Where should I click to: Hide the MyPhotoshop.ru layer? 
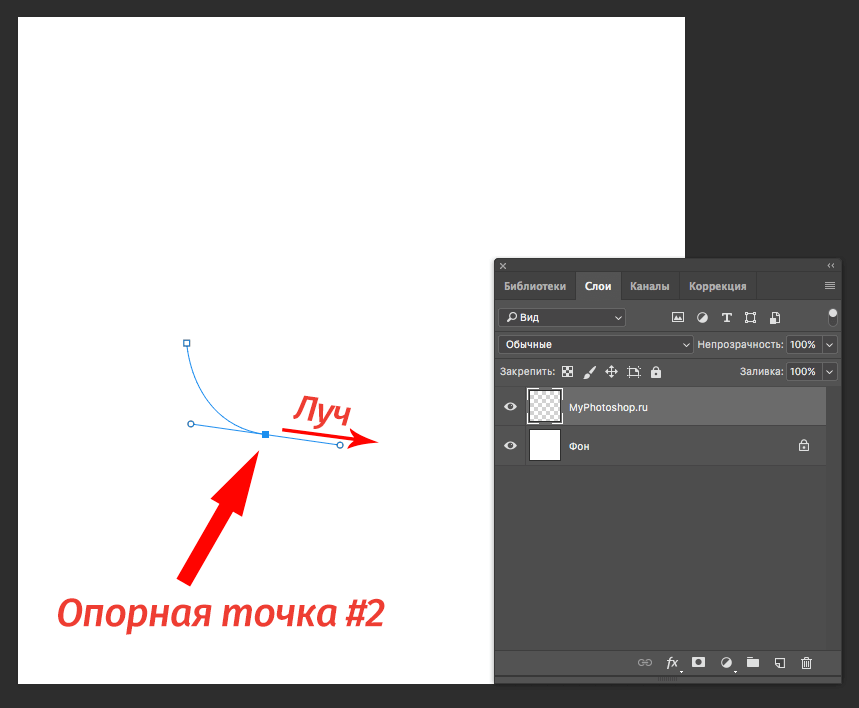[x=510, y=406]
